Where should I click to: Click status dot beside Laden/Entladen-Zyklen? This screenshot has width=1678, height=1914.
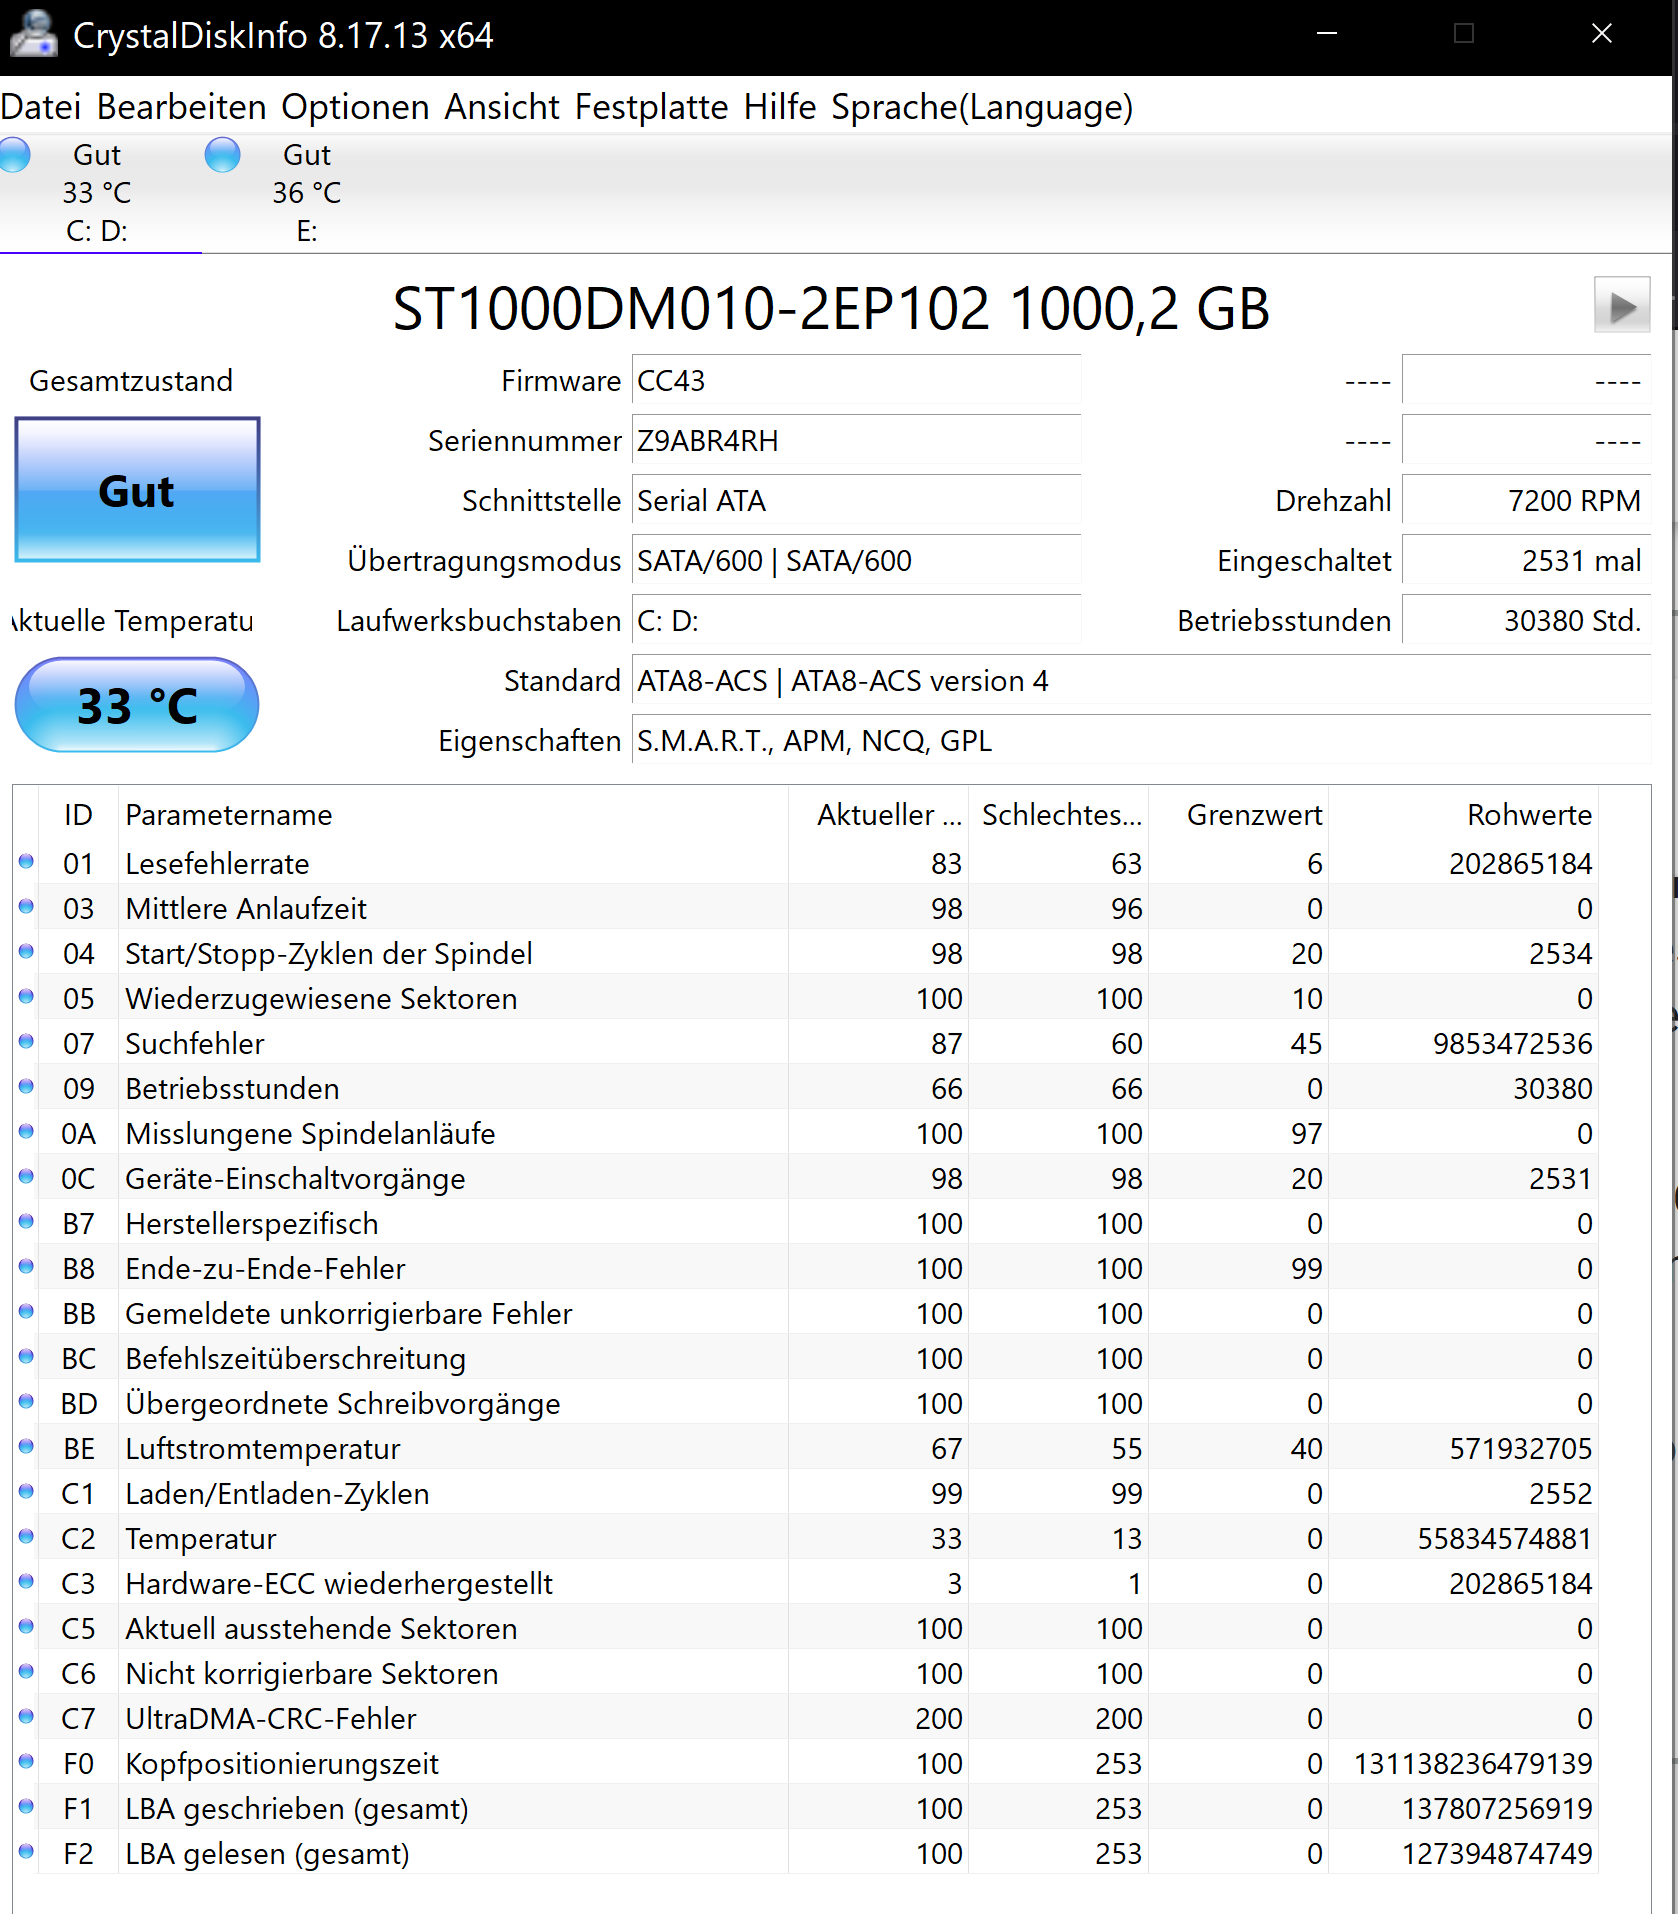pyautogui.click(x=26, y=1491)
